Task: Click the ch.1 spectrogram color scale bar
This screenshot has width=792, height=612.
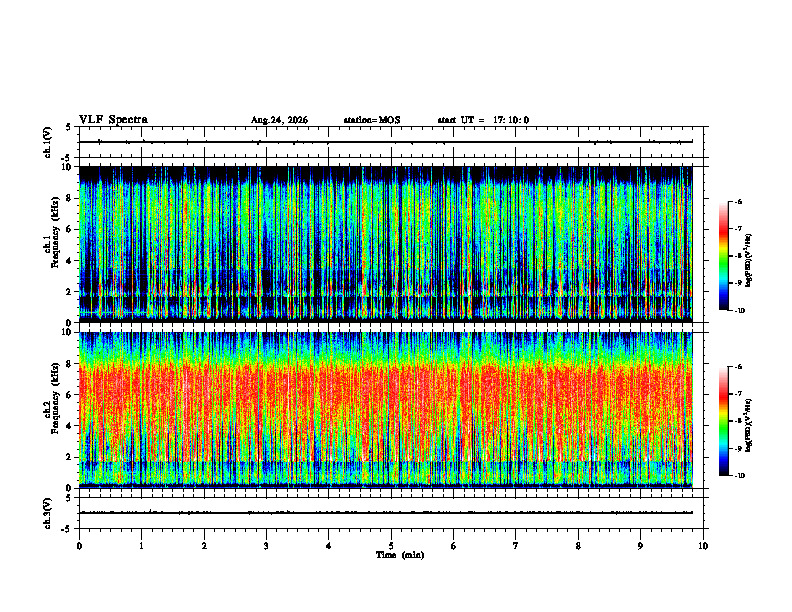Action: (723, 256)
